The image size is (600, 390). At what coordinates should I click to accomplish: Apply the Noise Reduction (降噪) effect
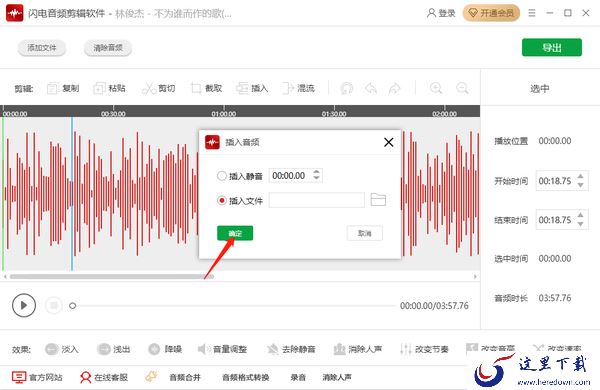click(154, 349)
